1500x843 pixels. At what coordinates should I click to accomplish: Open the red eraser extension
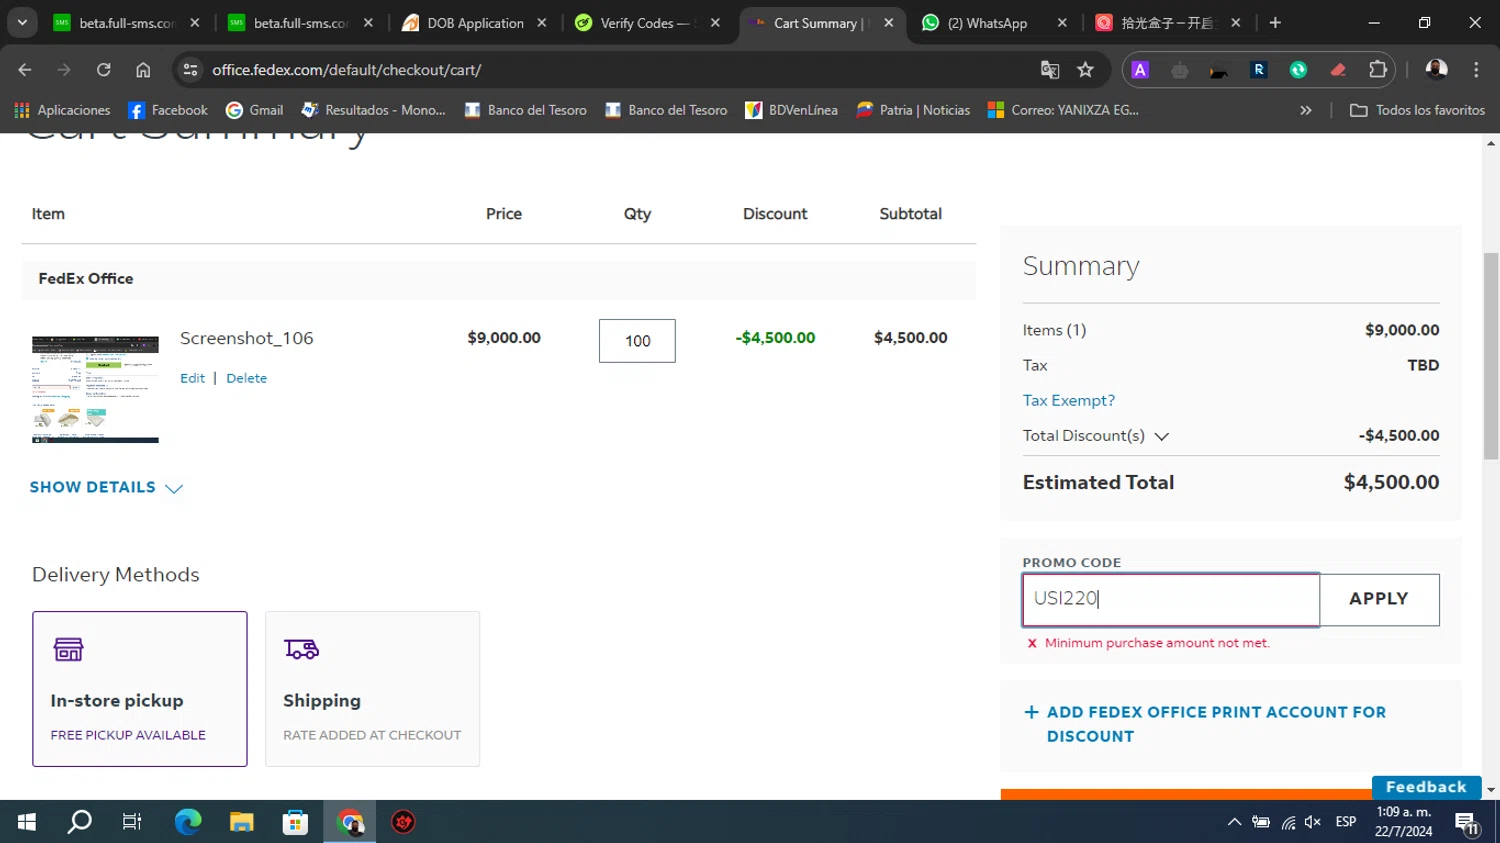coord(1338,70)
